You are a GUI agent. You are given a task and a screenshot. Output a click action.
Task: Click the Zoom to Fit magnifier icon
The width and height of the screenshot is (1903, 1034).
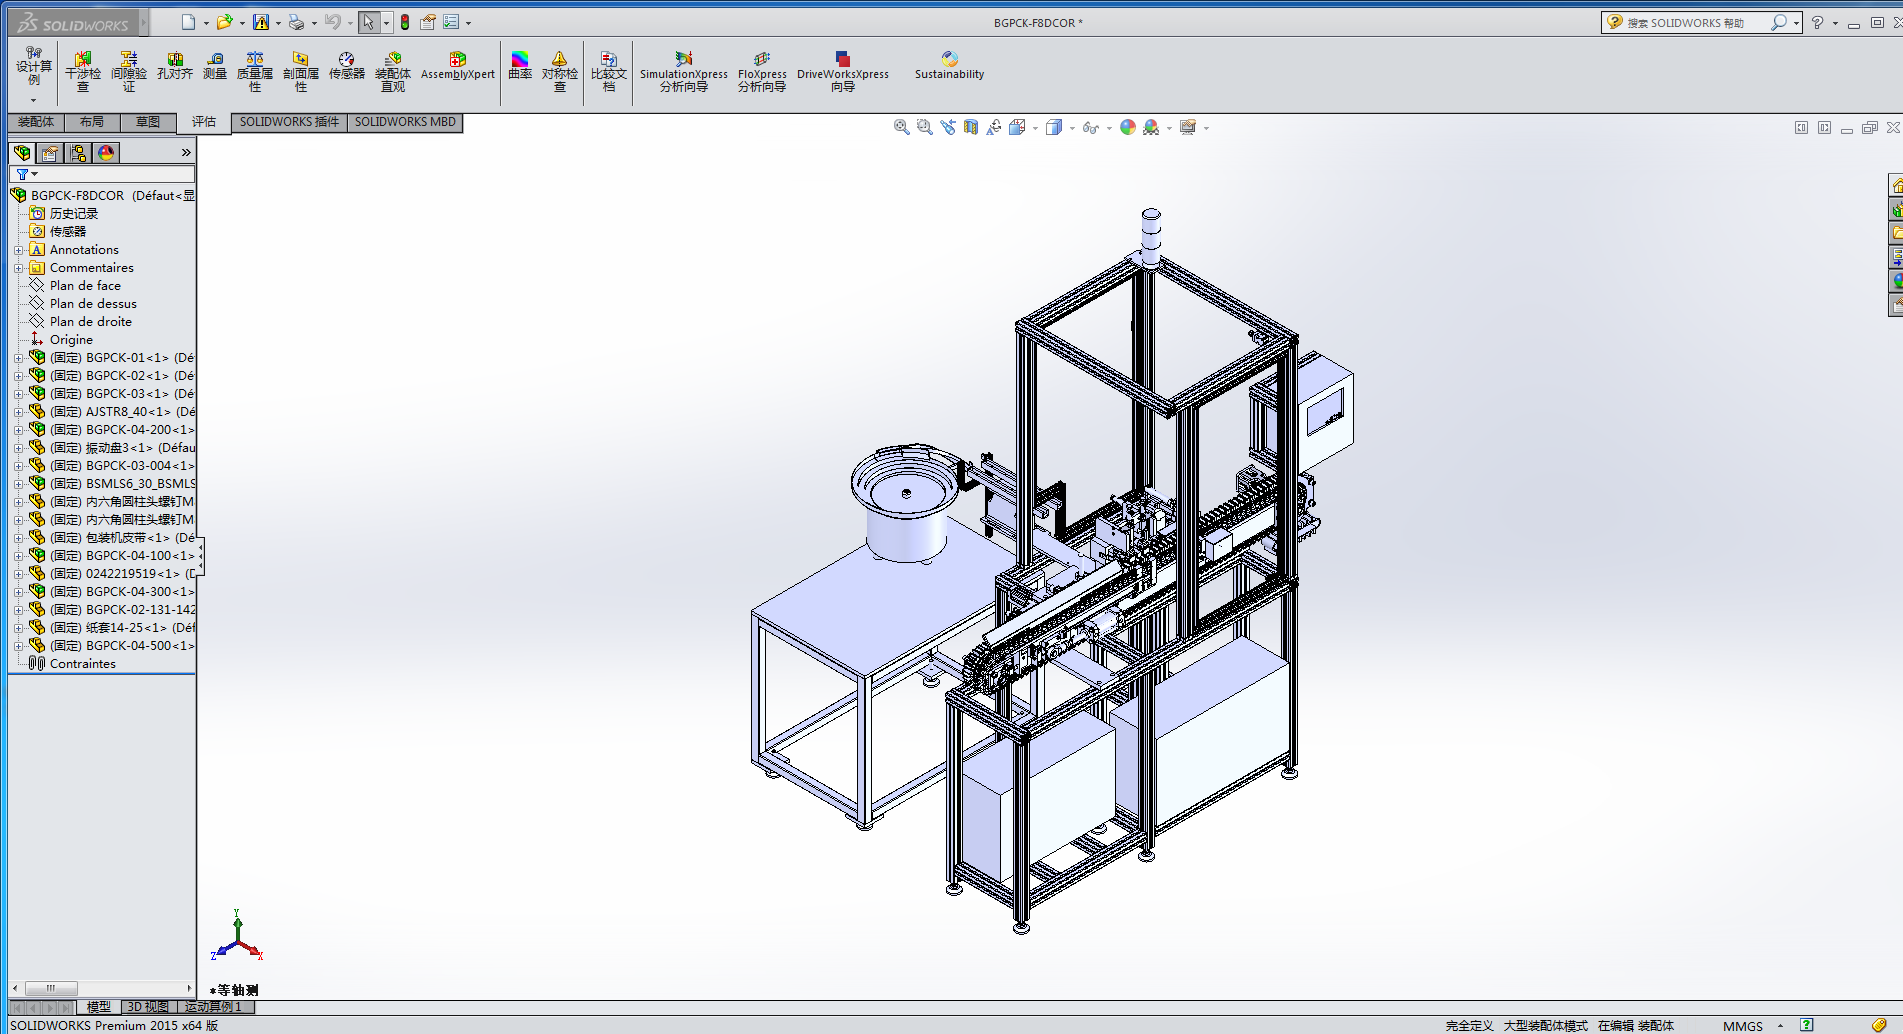[x=901, y=127]
